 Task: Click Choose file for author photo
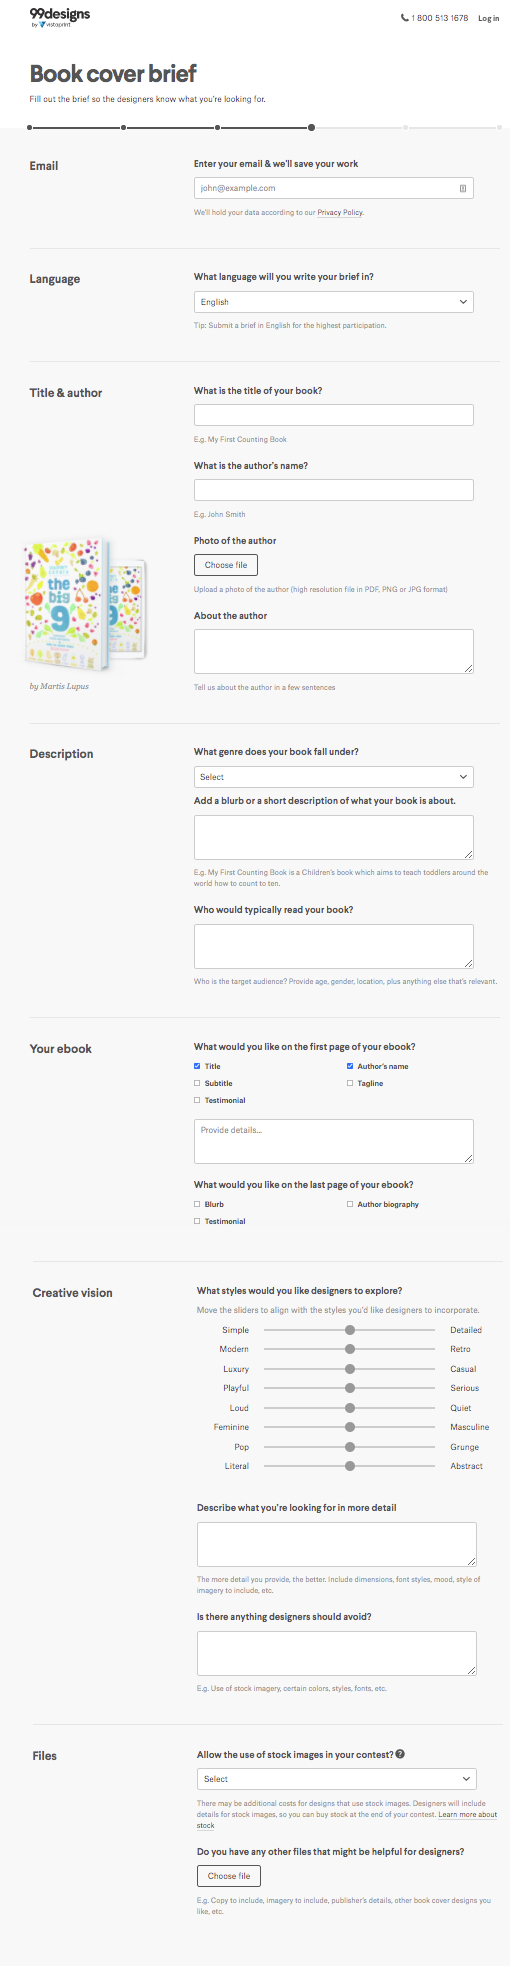coord(226,565)
